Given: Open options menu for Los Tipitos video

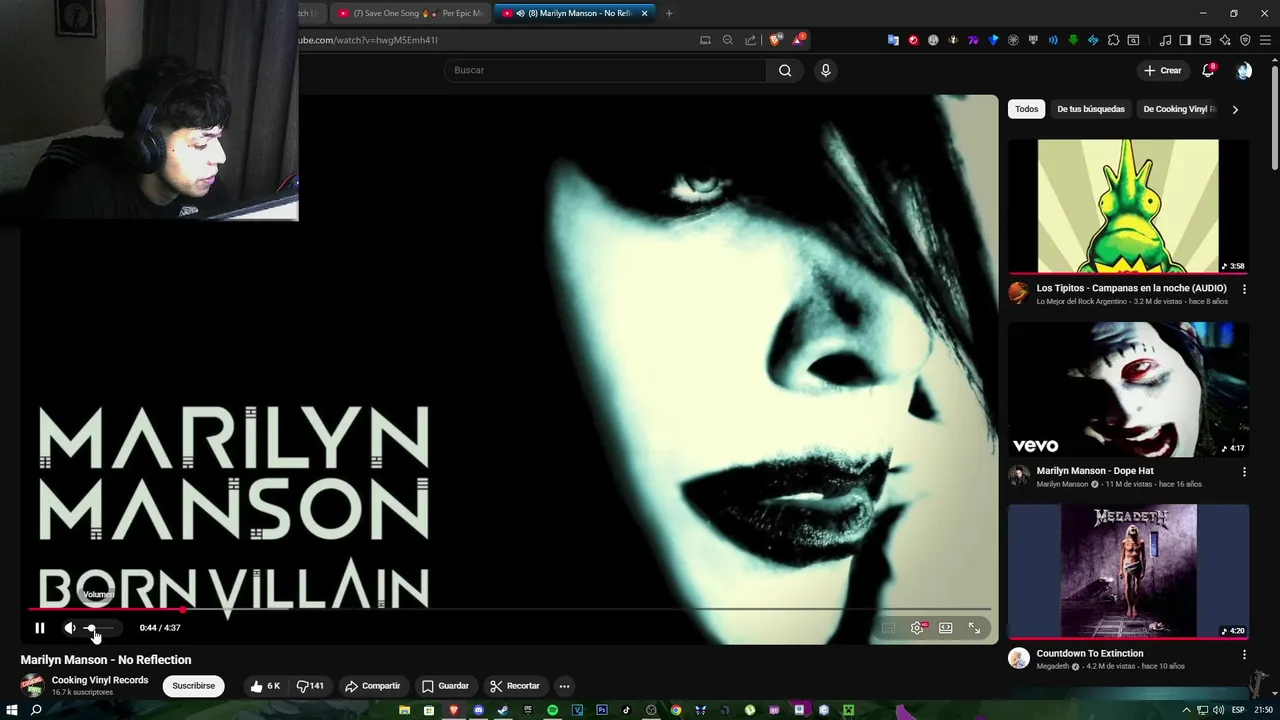Looking at the screenshot, I should [x=1244, y=289].
